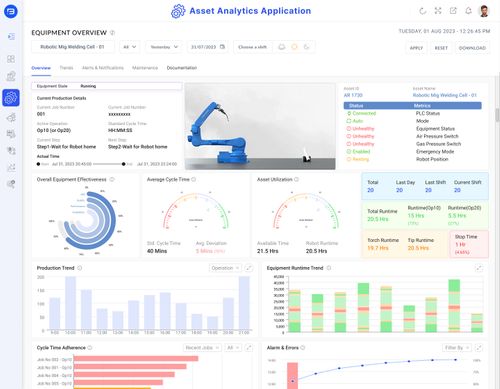500x389 pixels.
Task: Open the Recent Jobs dropdown in Cycle Time Adherence
Action: click(202, 348)
